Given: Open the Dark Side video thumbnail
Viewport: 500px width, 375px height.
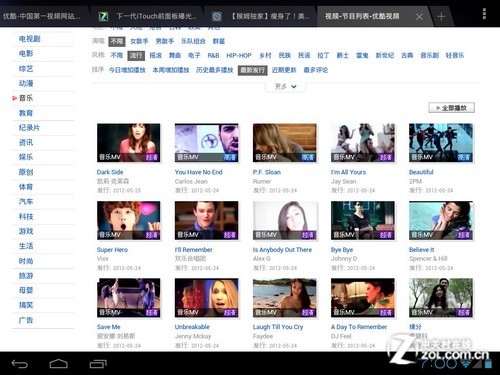Looking at the screenshot, I should (x=129, y=143).
